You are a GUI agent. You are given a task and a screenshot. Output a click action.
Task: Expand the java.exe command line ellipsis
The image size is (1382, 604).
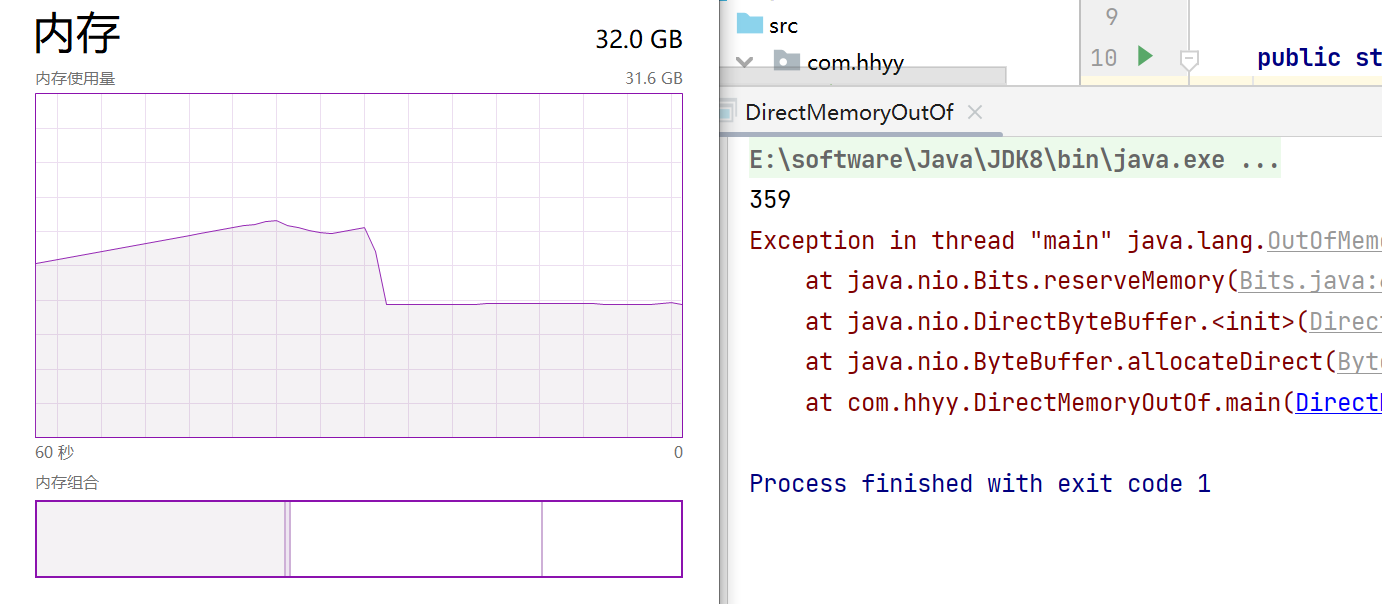(x=1260, y=160)
